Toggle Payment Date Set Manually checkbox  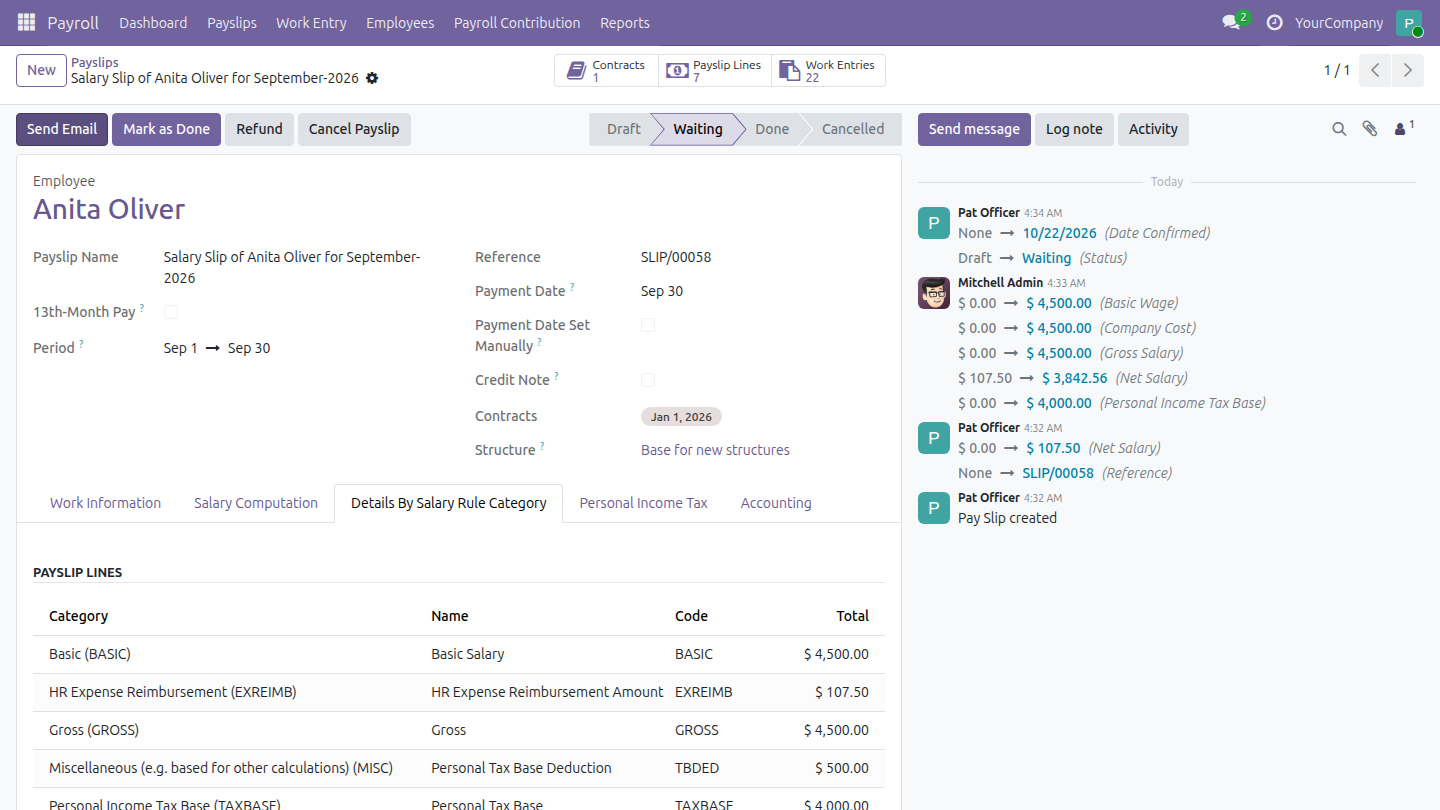(648, 325)
